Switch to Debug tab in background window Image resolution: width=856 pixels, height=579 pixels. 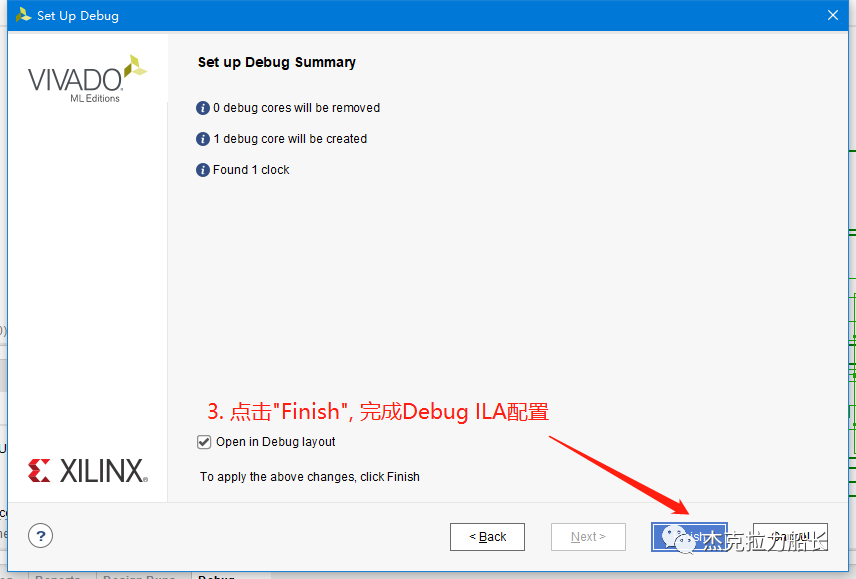(x=217, y=576)
